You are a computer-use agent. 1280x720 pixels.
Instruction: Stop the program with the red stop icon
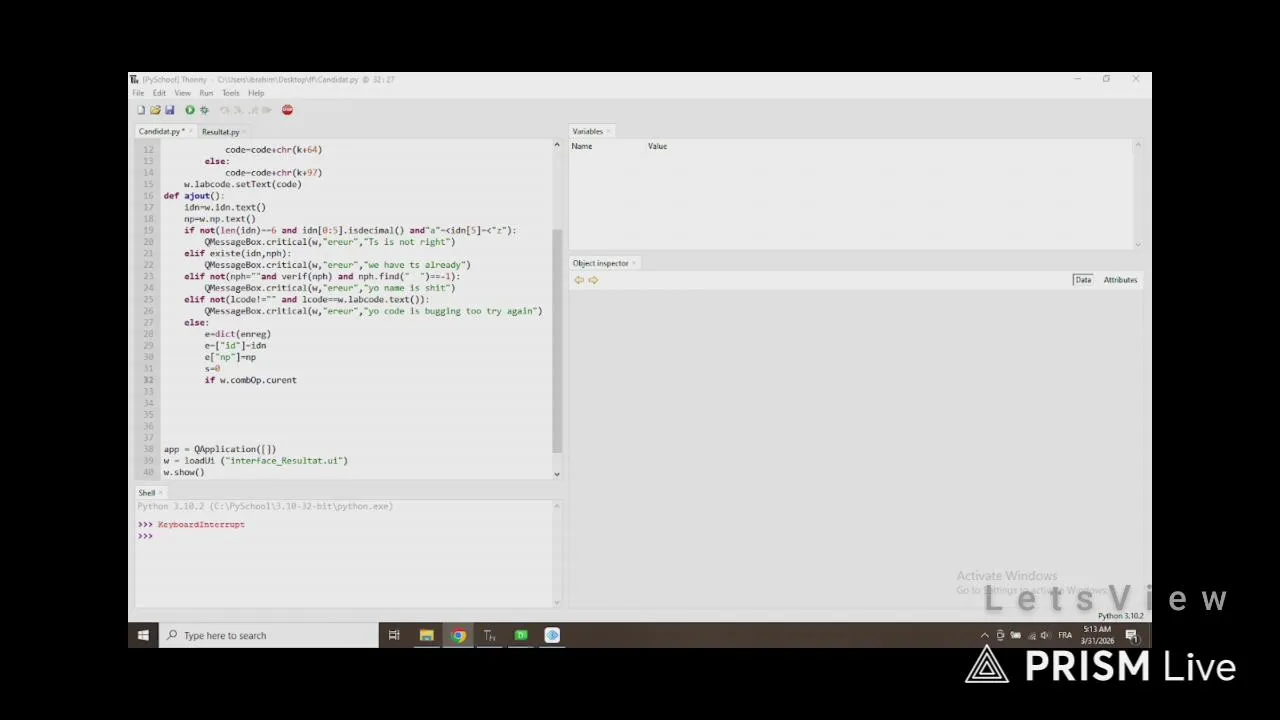coord(287,110)
